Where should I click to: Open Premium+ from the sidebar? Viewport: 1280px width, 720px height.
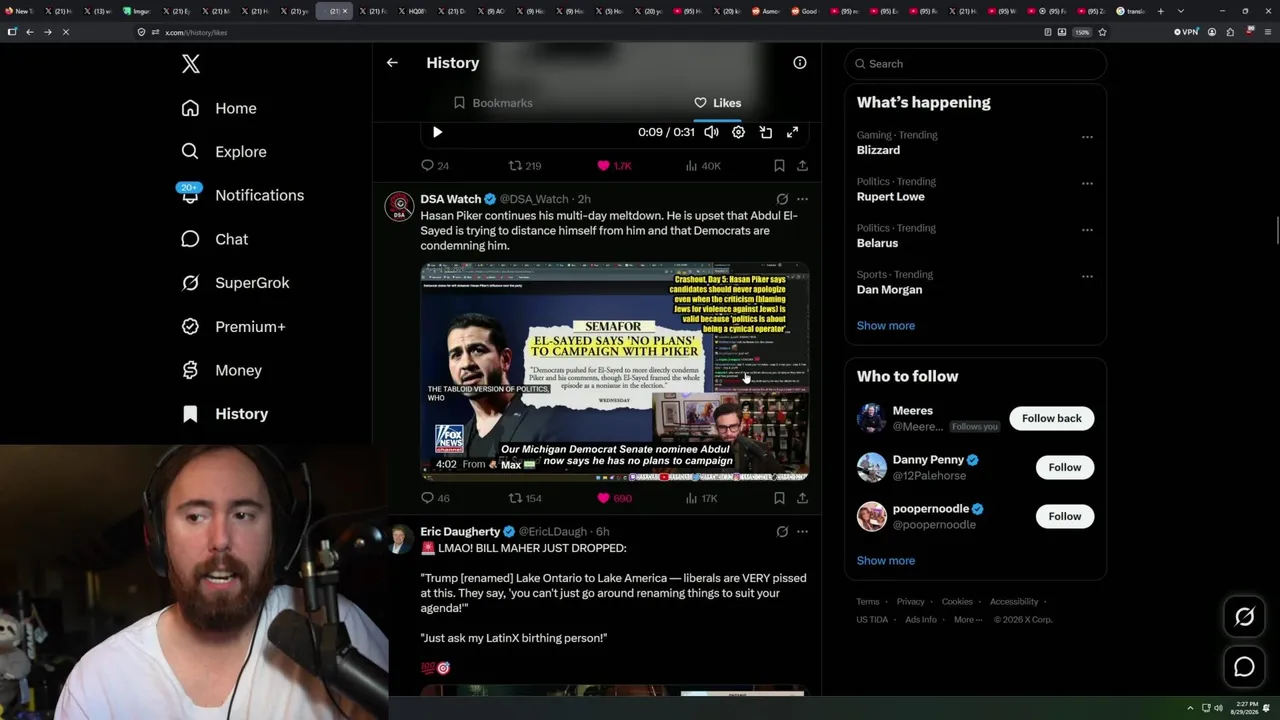(233, 327)
